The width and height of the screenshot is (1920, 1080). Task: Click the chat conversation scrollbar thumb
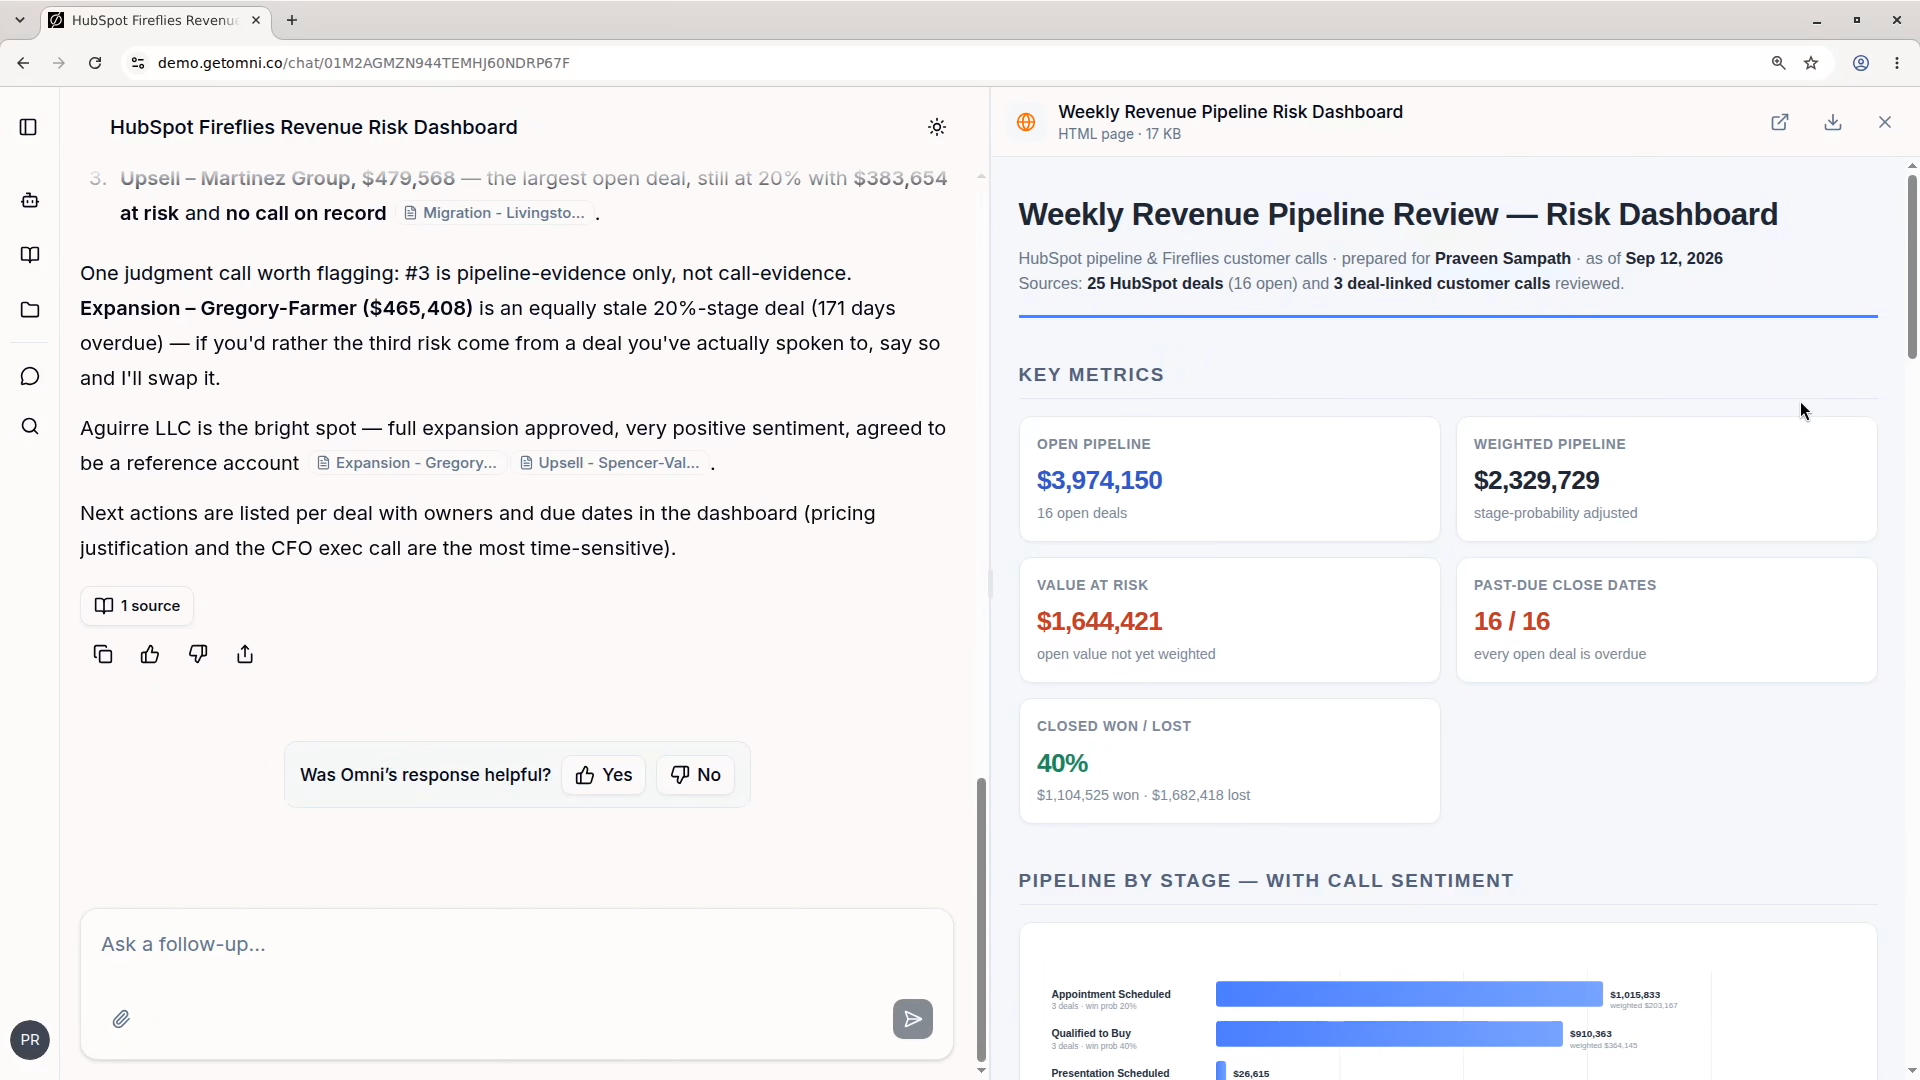pyautogui.click(x=981, y=920)
